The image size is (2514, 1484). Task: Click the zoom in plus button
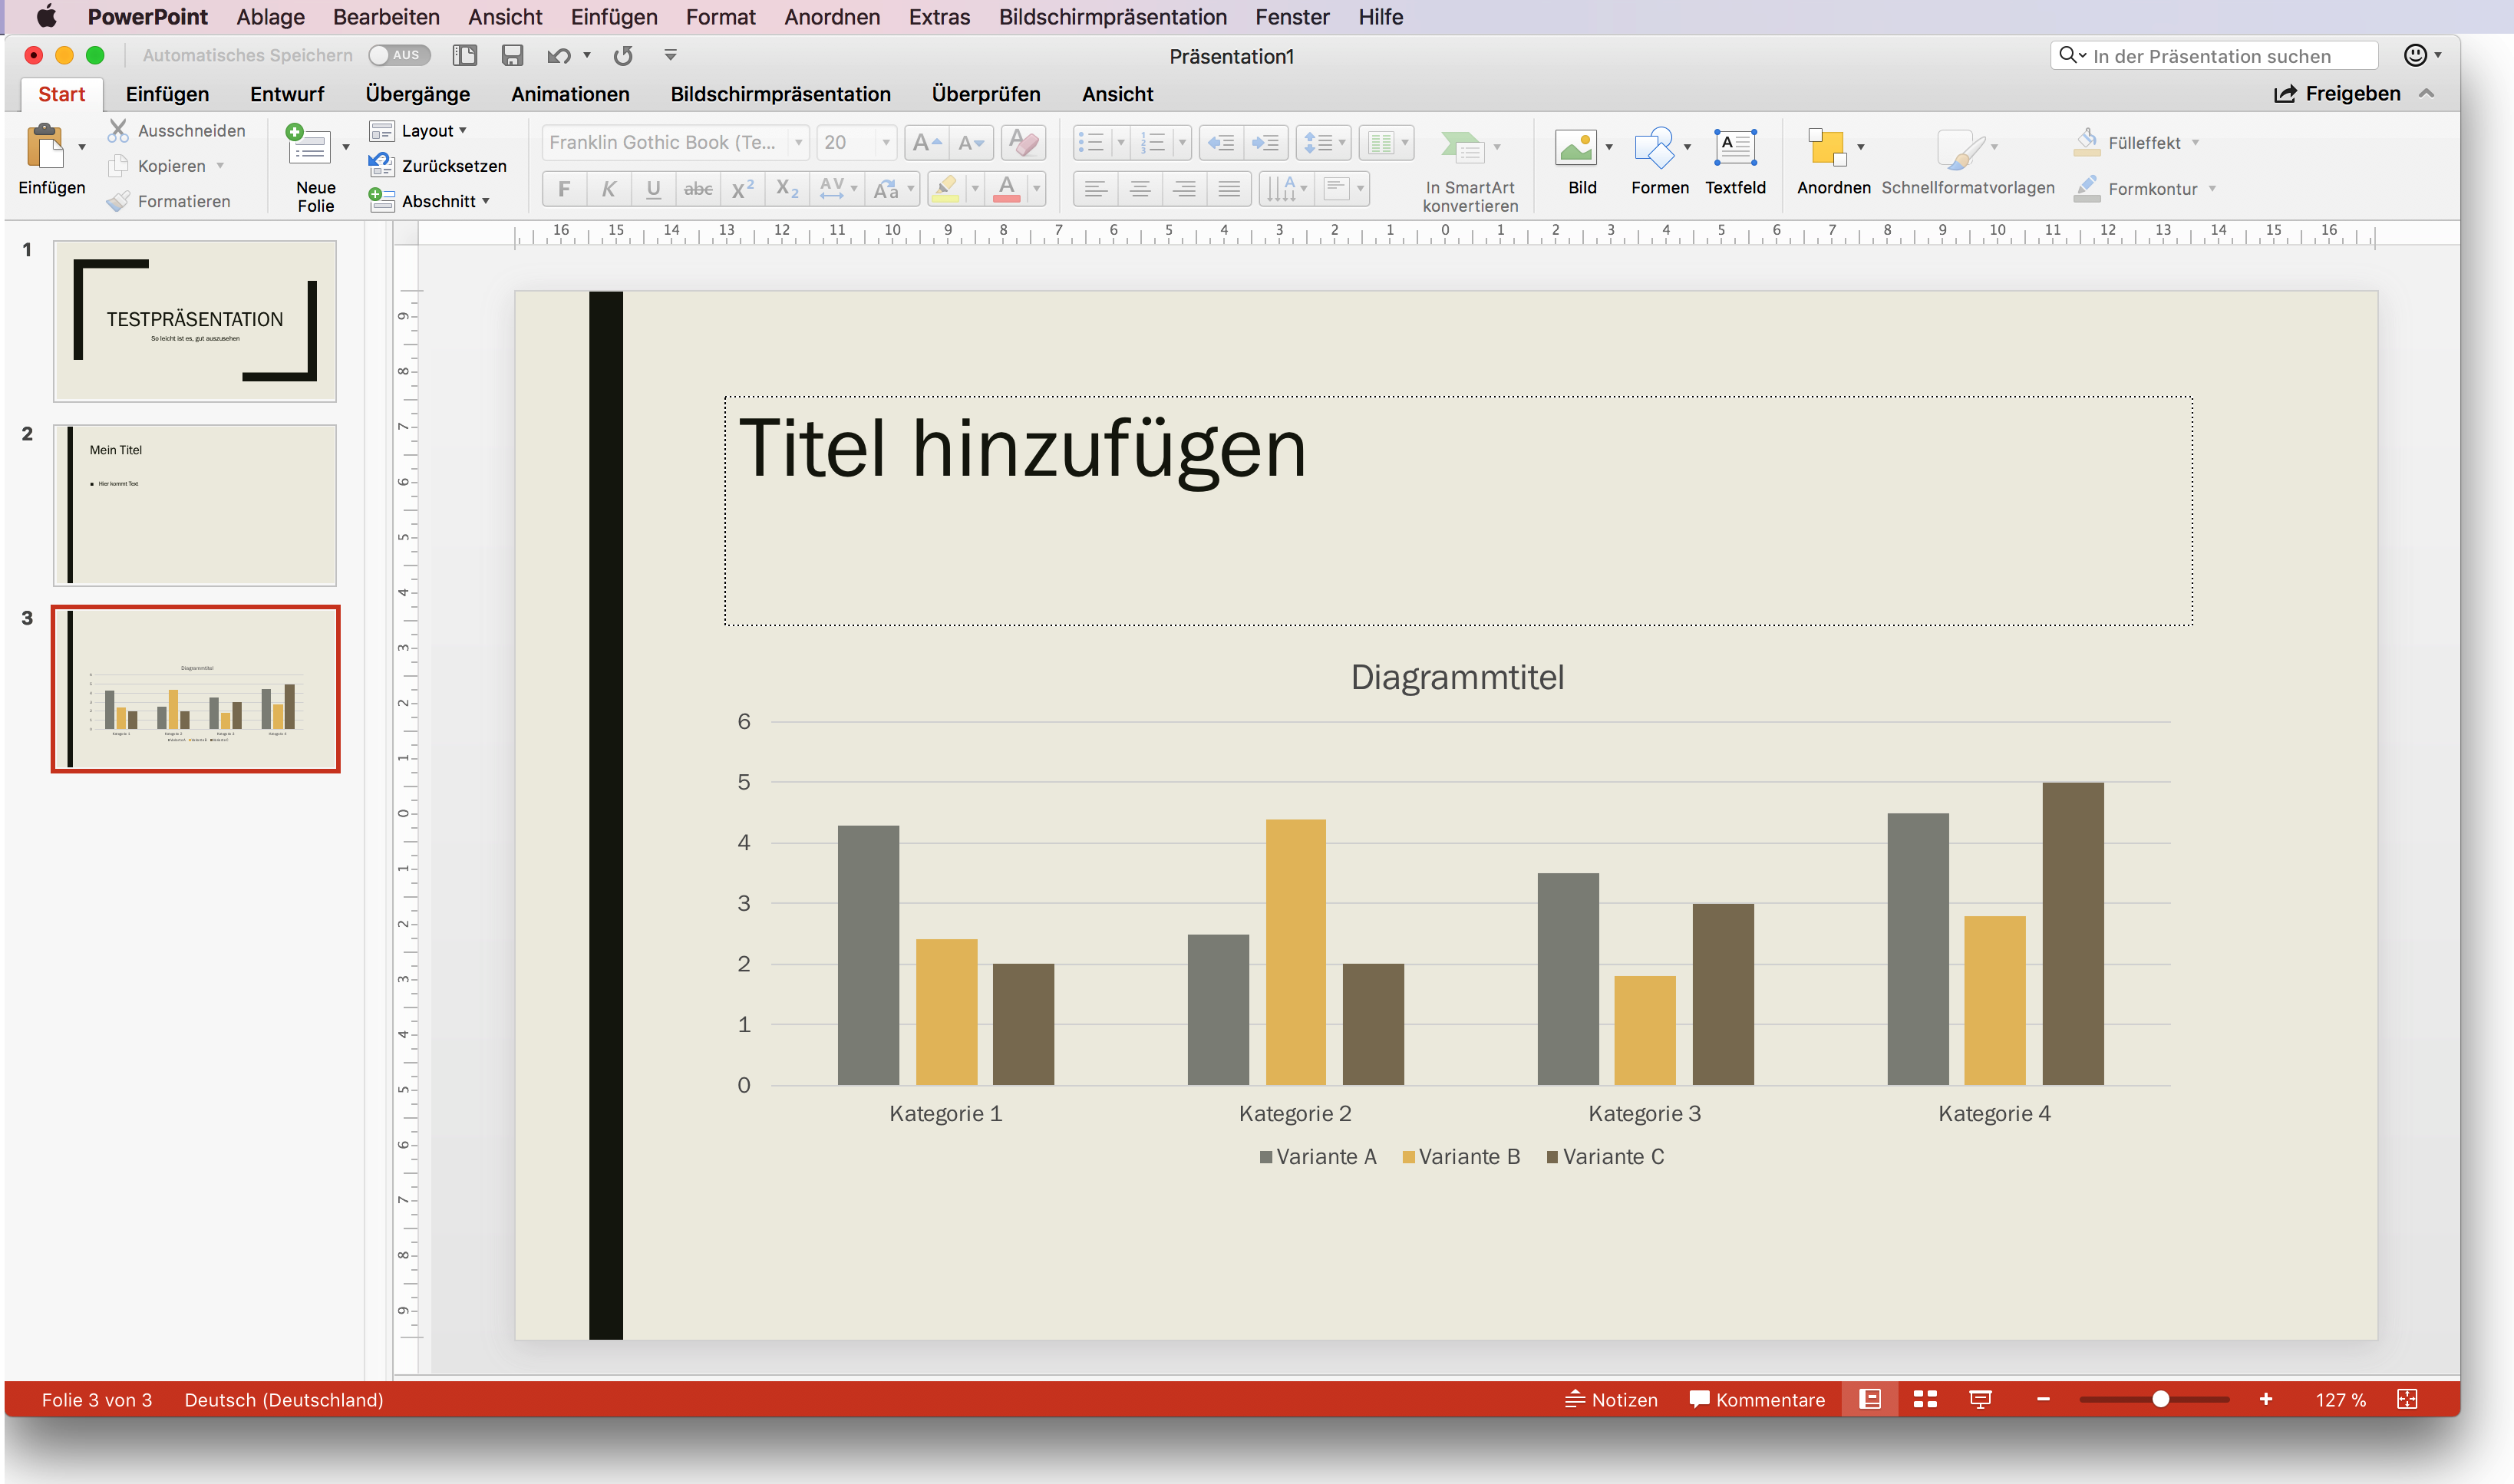(2266, 1399)
